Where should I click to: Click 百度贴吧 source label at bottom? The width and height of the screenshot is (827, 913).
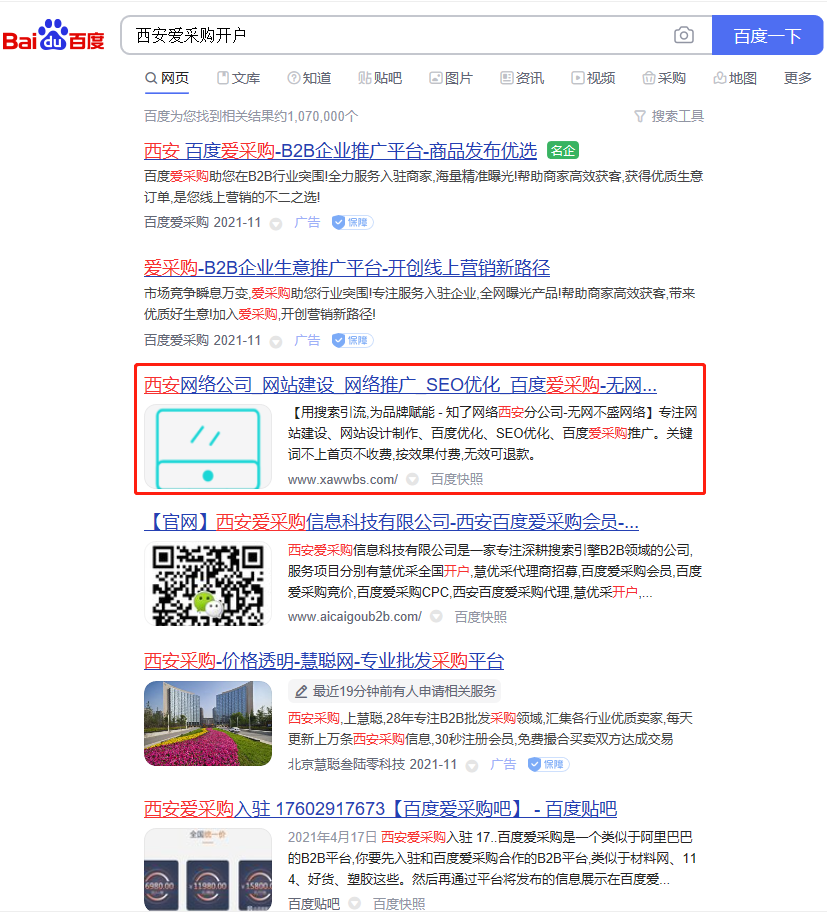tap(314, 904)
